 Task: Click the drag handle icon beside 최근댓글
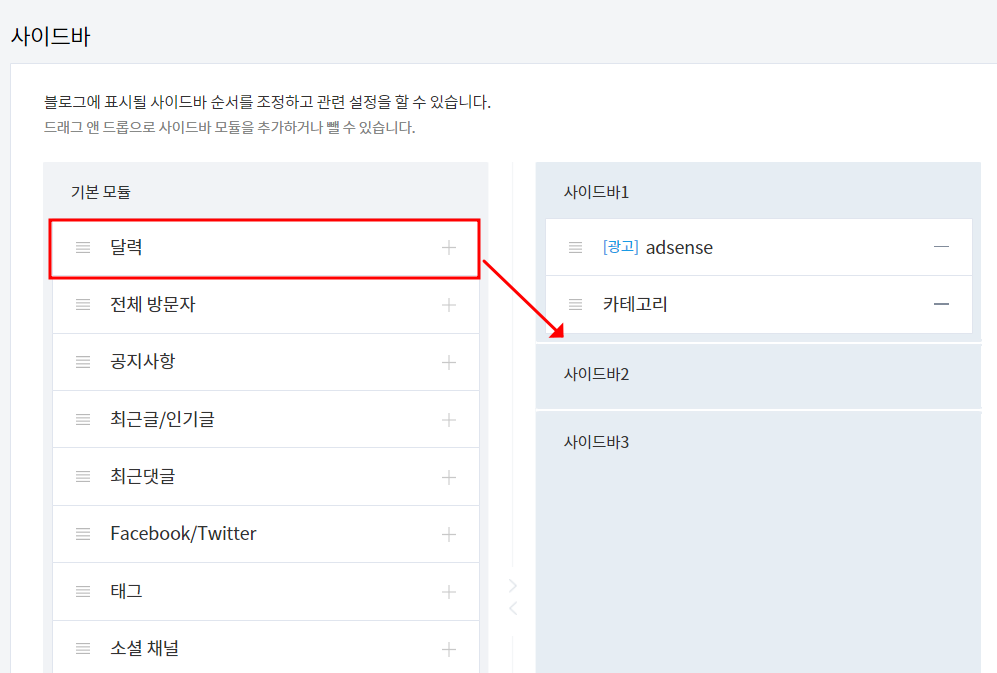83,476
